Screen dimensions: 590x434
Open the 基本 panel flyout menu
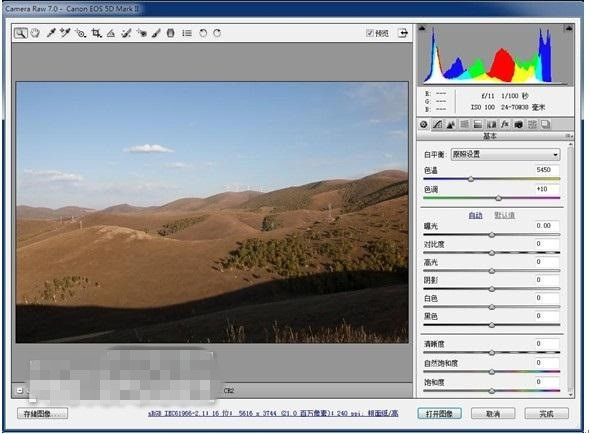[569, 136]
